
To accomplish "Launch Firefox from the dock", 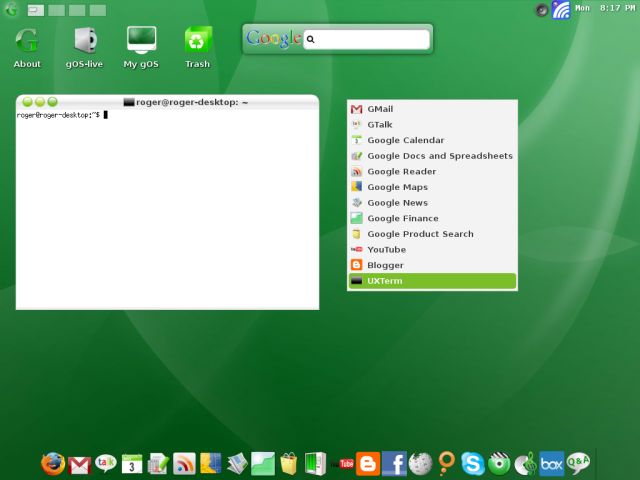I will (x=53, y=464).
